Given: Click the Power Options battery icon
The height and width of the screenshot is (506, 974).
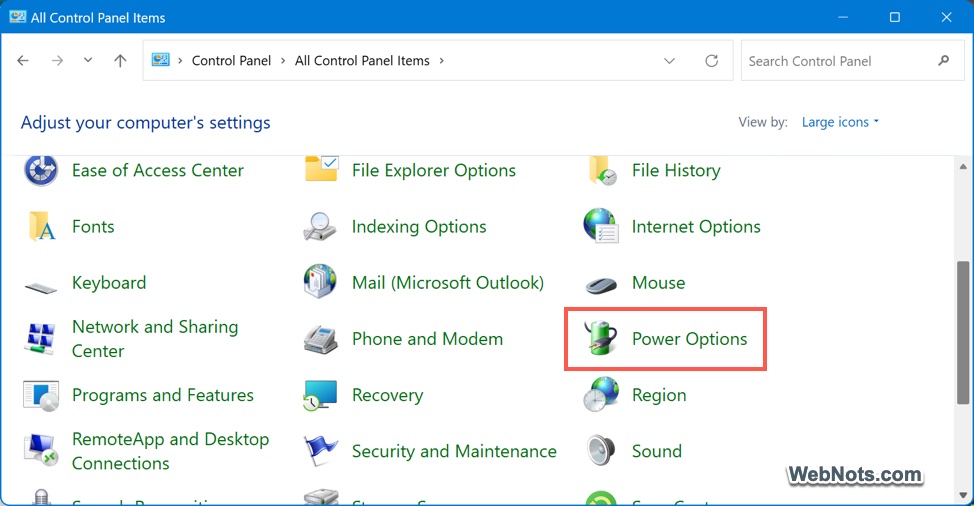Looking at the screenshot, I should (601, 338).
